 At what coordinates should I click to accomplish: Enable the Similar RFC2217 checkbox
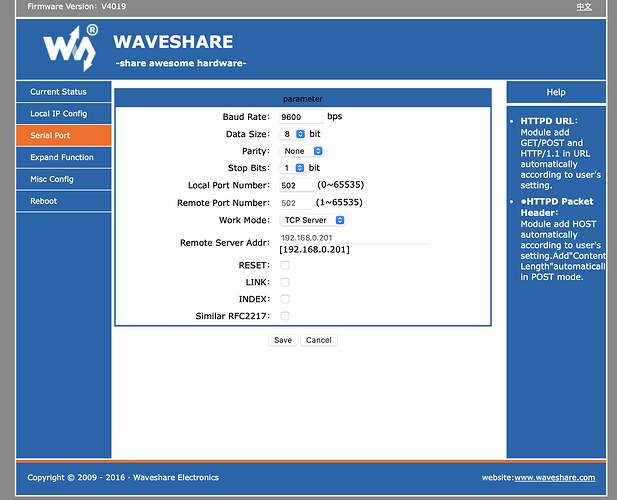pyautogui.click(x=285, y=316)
